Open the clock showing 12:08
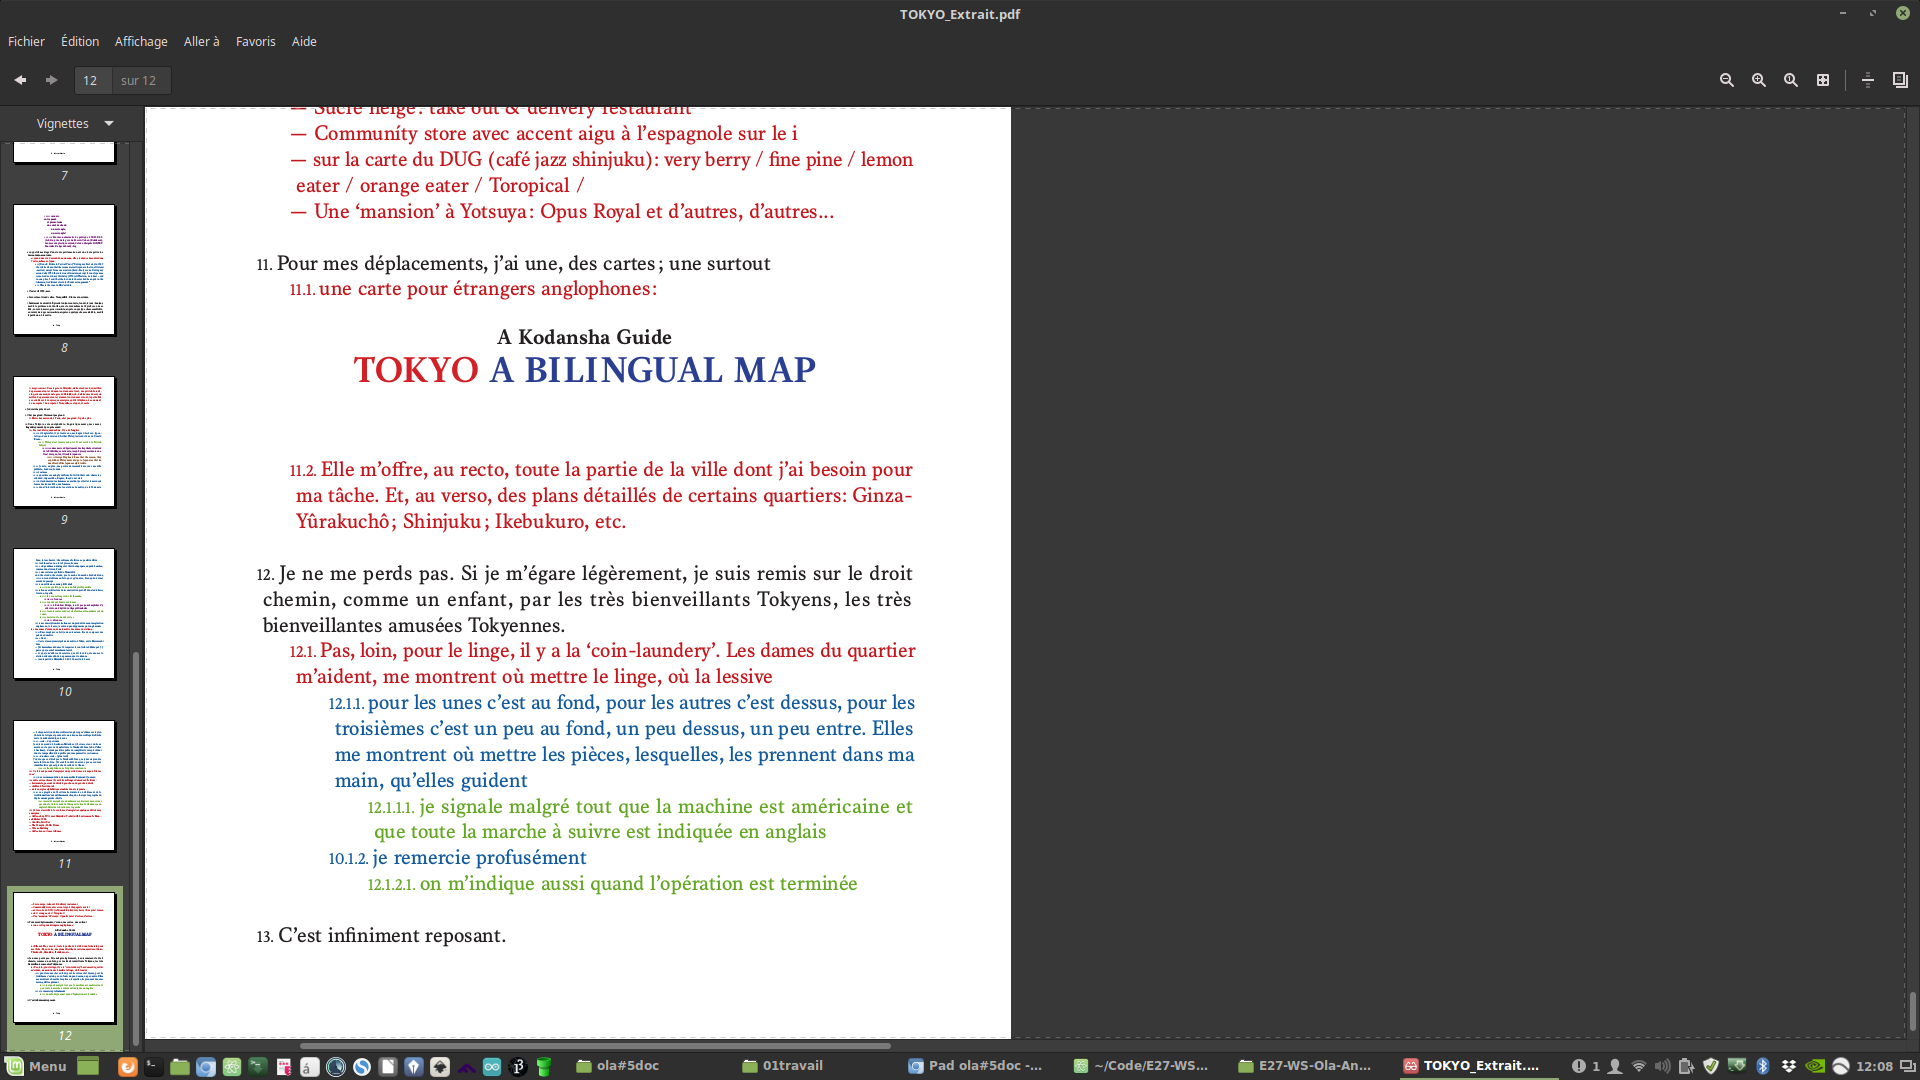1920x1080 pixels. click(1875, 1066)
